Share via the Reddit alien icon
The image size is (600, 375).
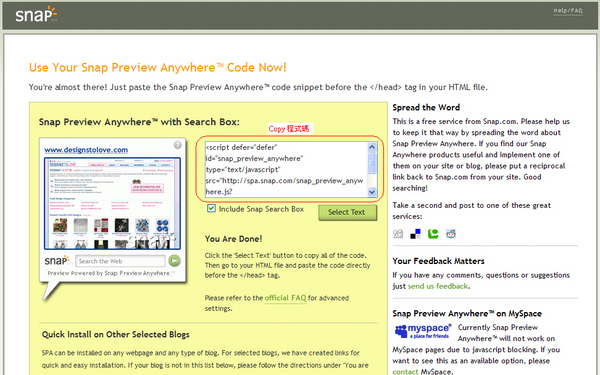coord(451,233)
